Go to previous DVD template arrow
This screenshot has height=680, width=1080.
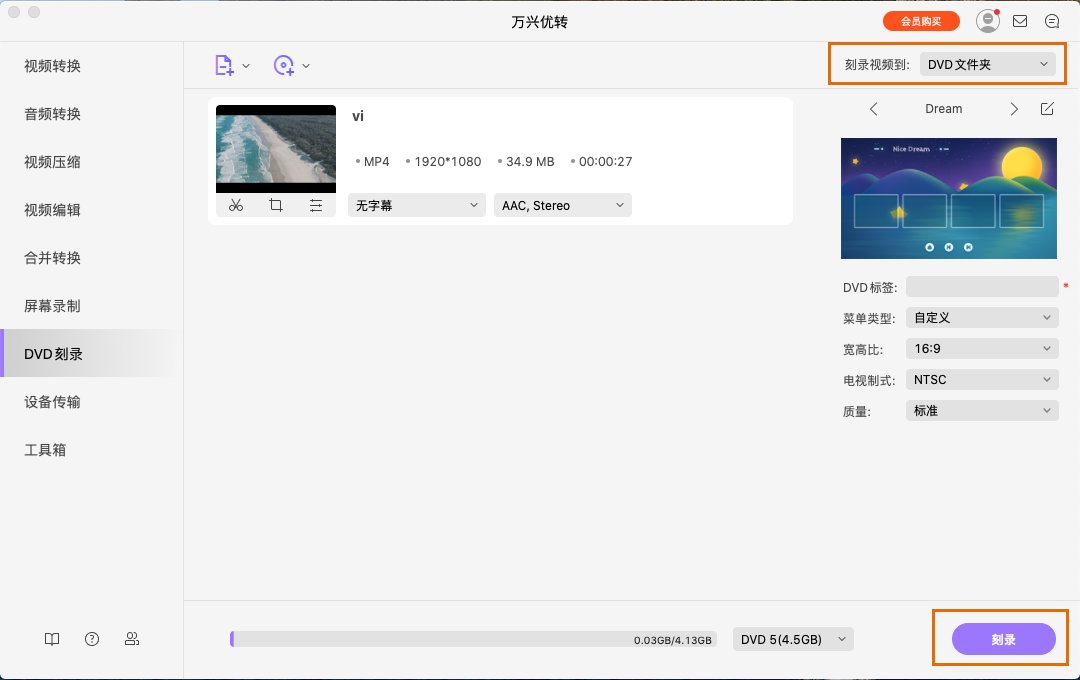click(x=873, y=109)
